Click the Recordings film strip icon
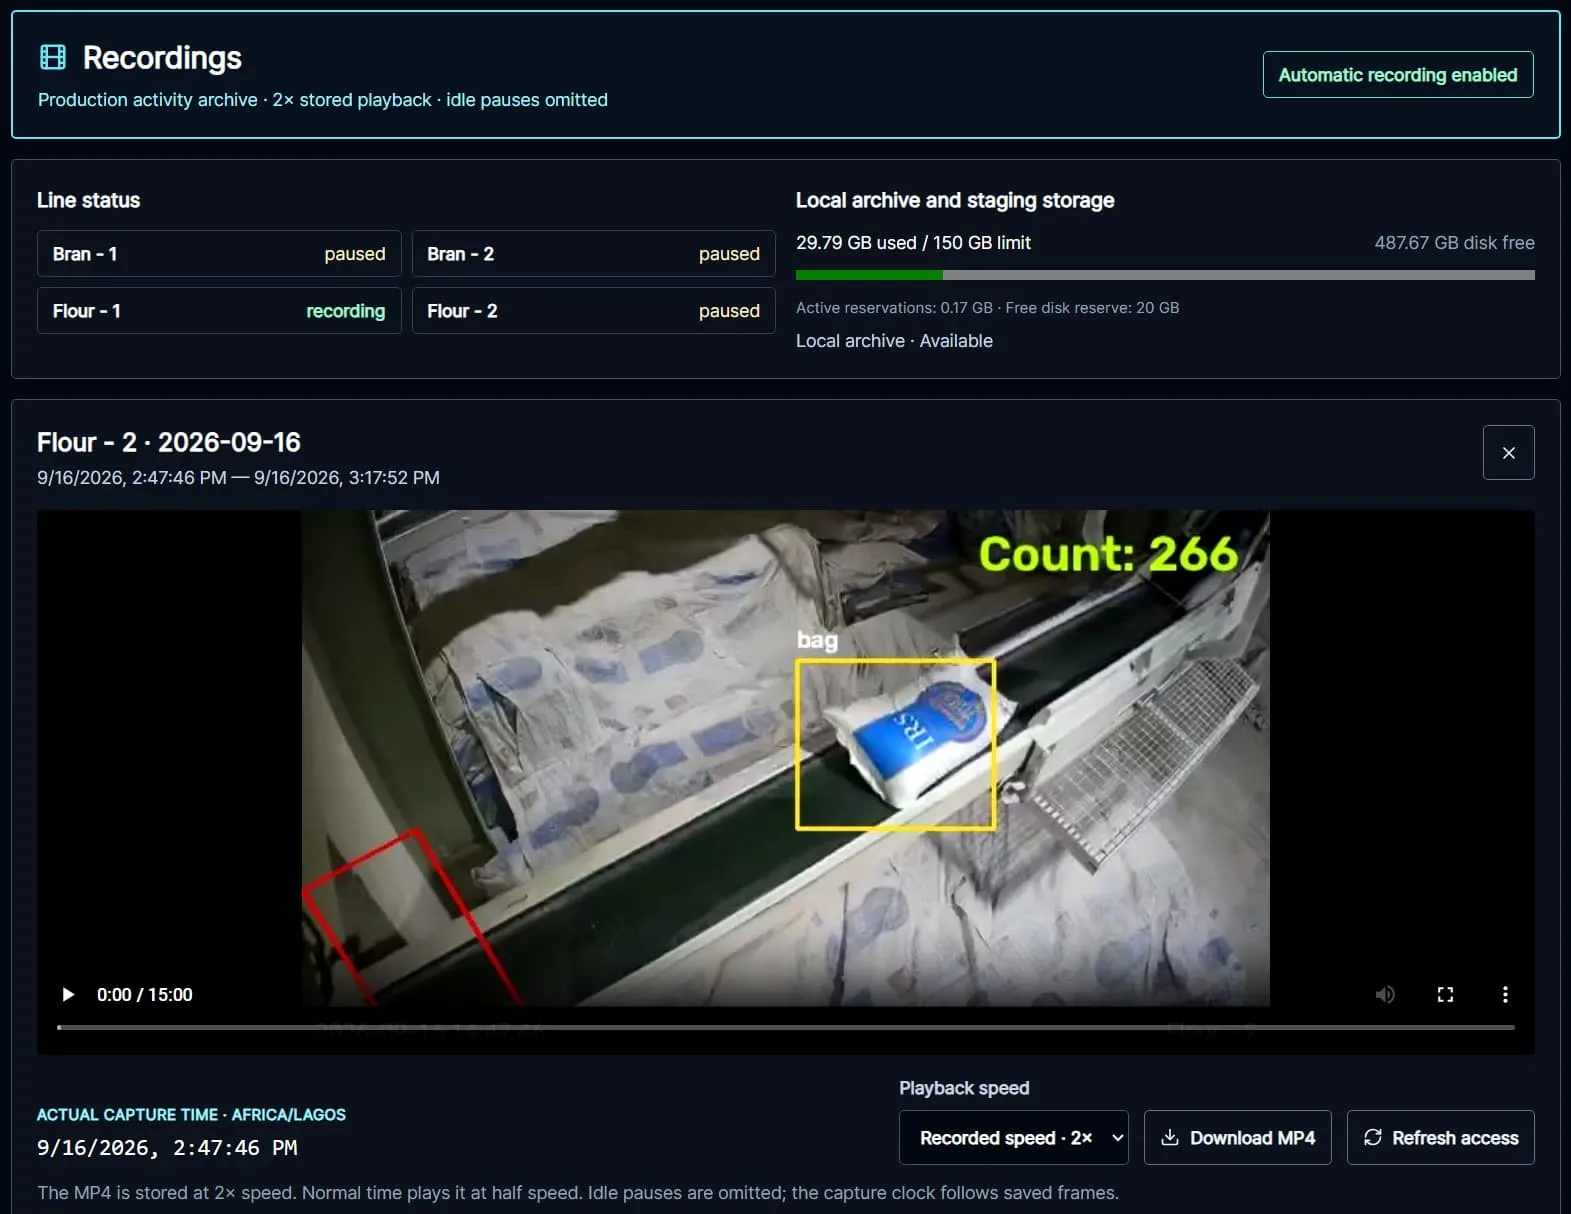 point(53,57)
